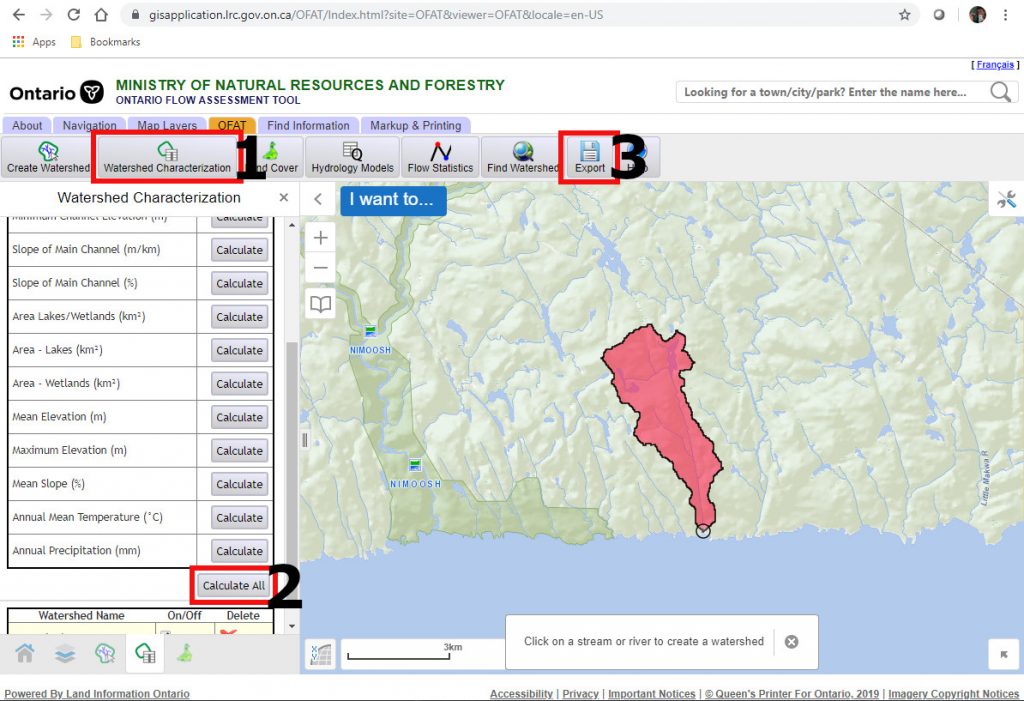Open the Find Watershed tool
The image size is (1024, 701).
[521, 156]
